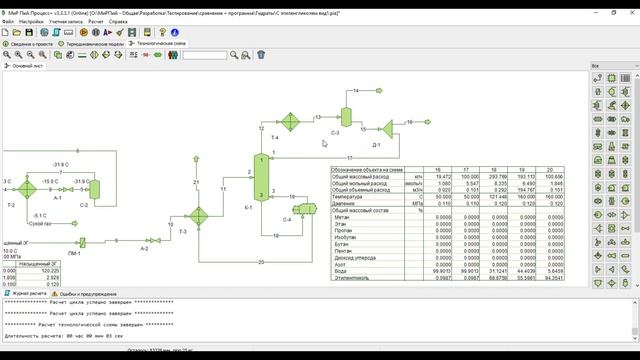This screenshot has height=360, width=640.
Task: Click the checkmark pencil toolbar icon
Action: (x=120, y=32)
